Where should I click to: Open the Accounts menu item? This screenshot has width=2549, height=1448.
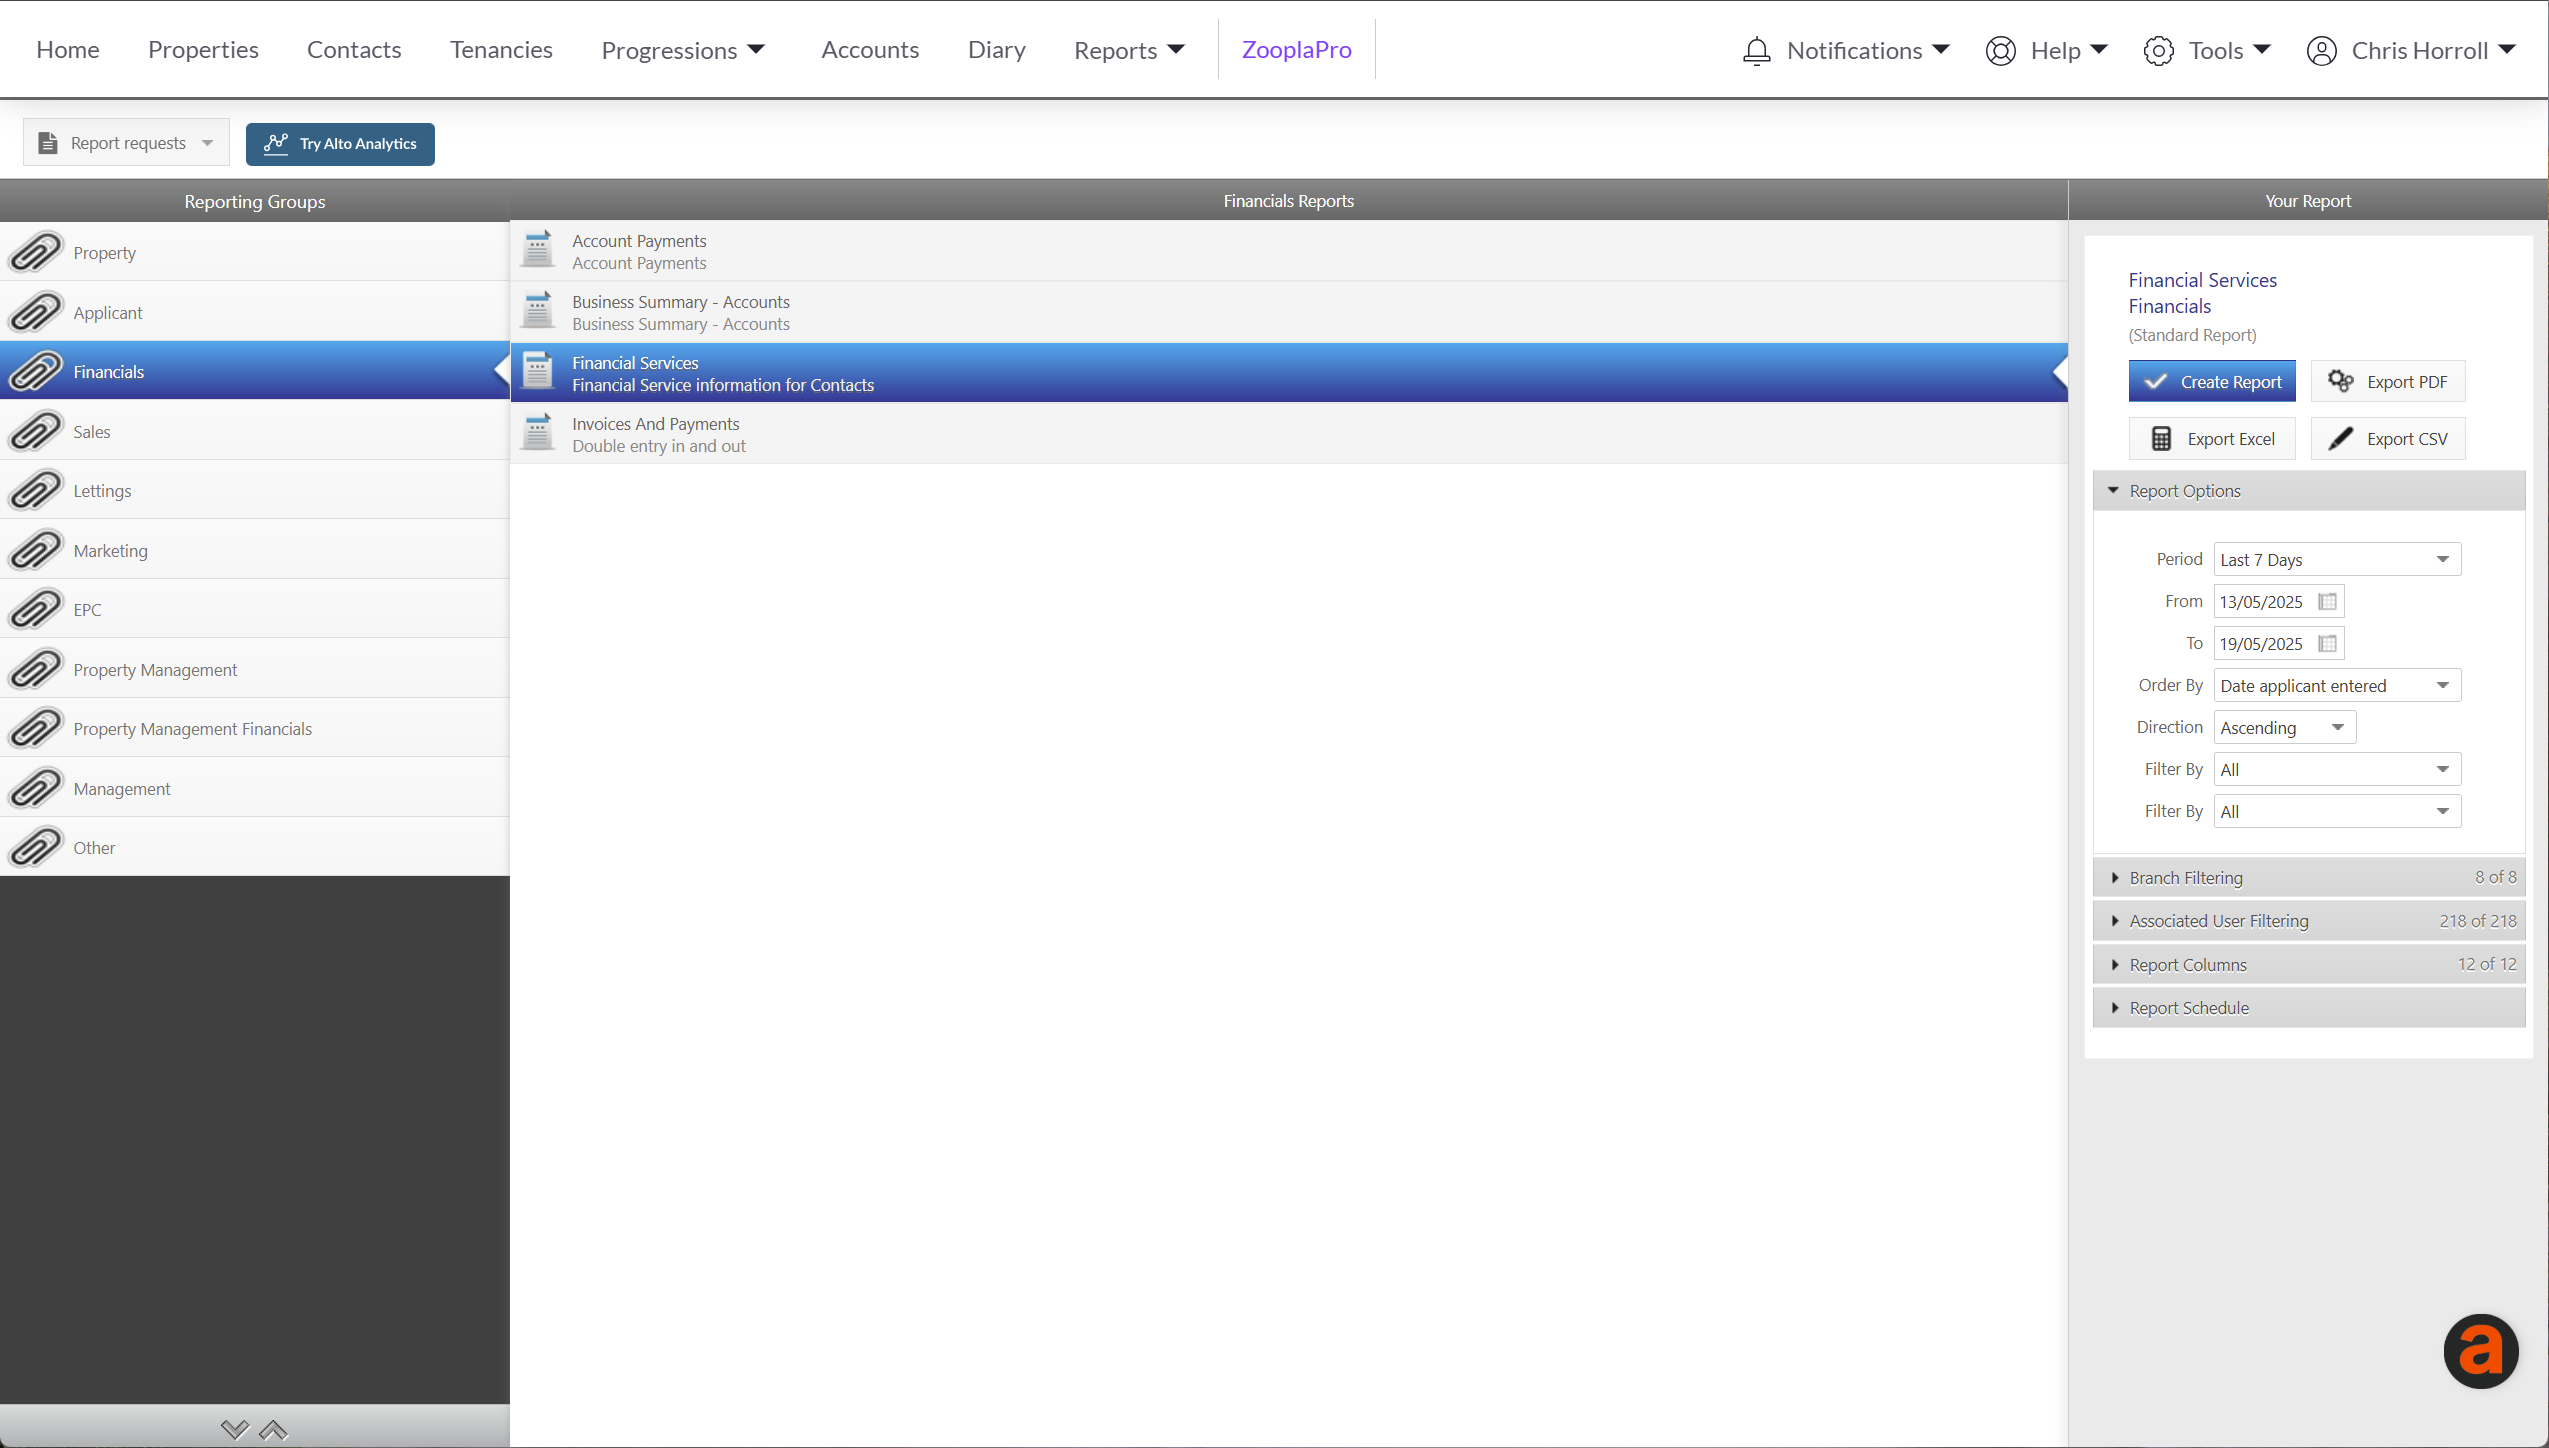869,50
